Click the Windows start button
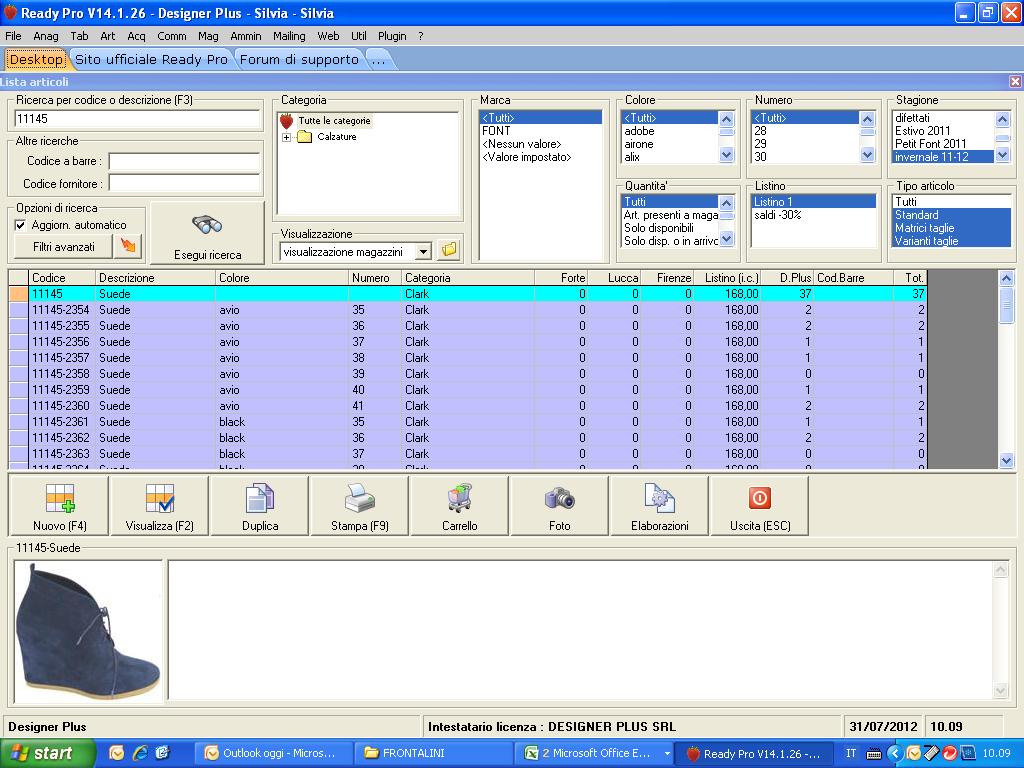Image resolution: width=1024 pixels, height=768 pixels. [48, 753]
